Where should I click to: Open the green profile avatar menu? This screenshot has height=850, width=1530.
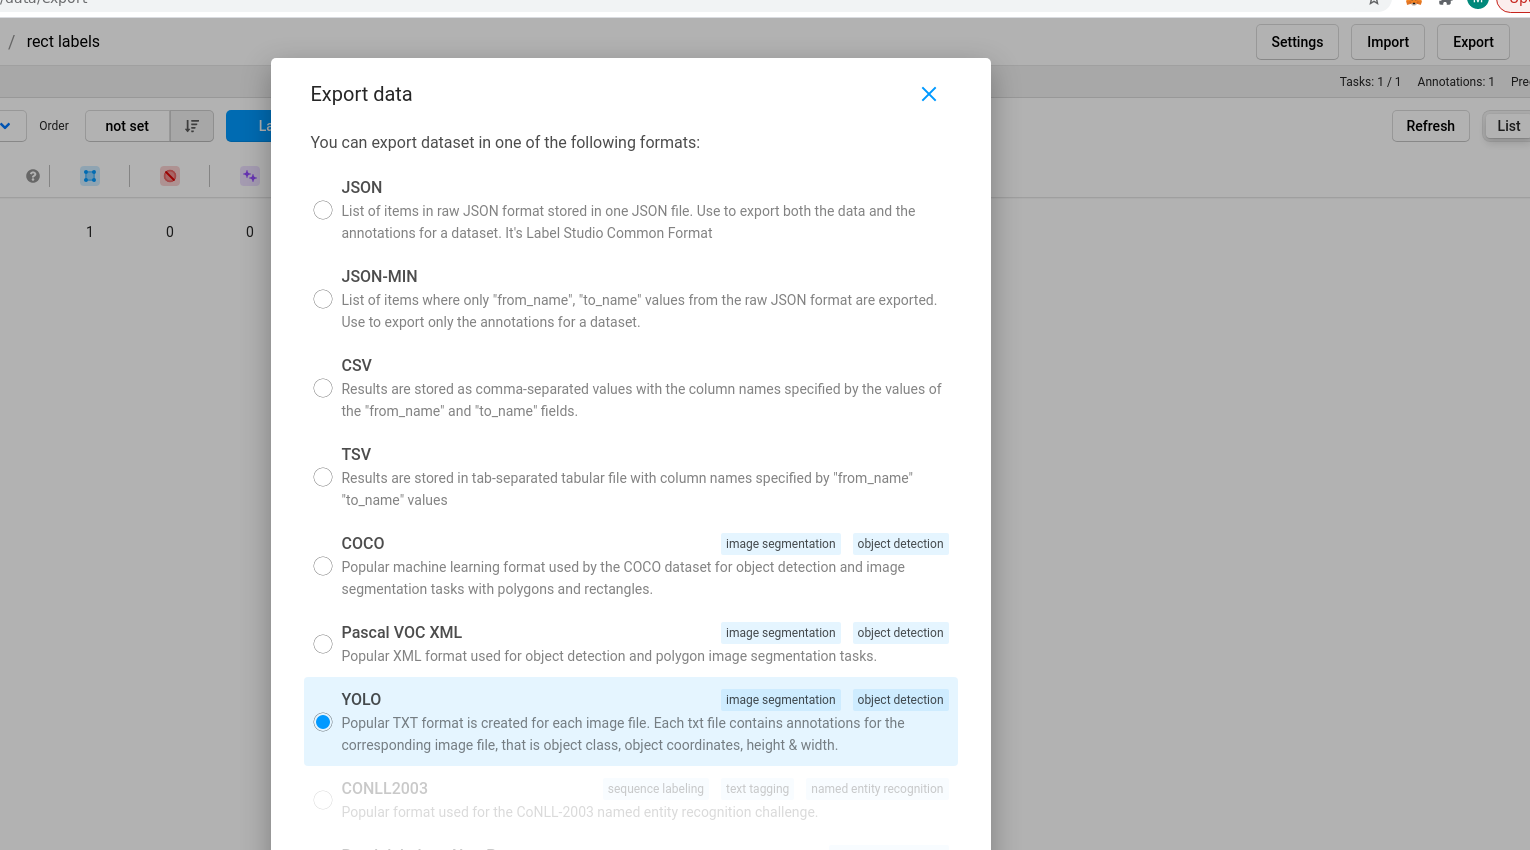point(1478,3)
